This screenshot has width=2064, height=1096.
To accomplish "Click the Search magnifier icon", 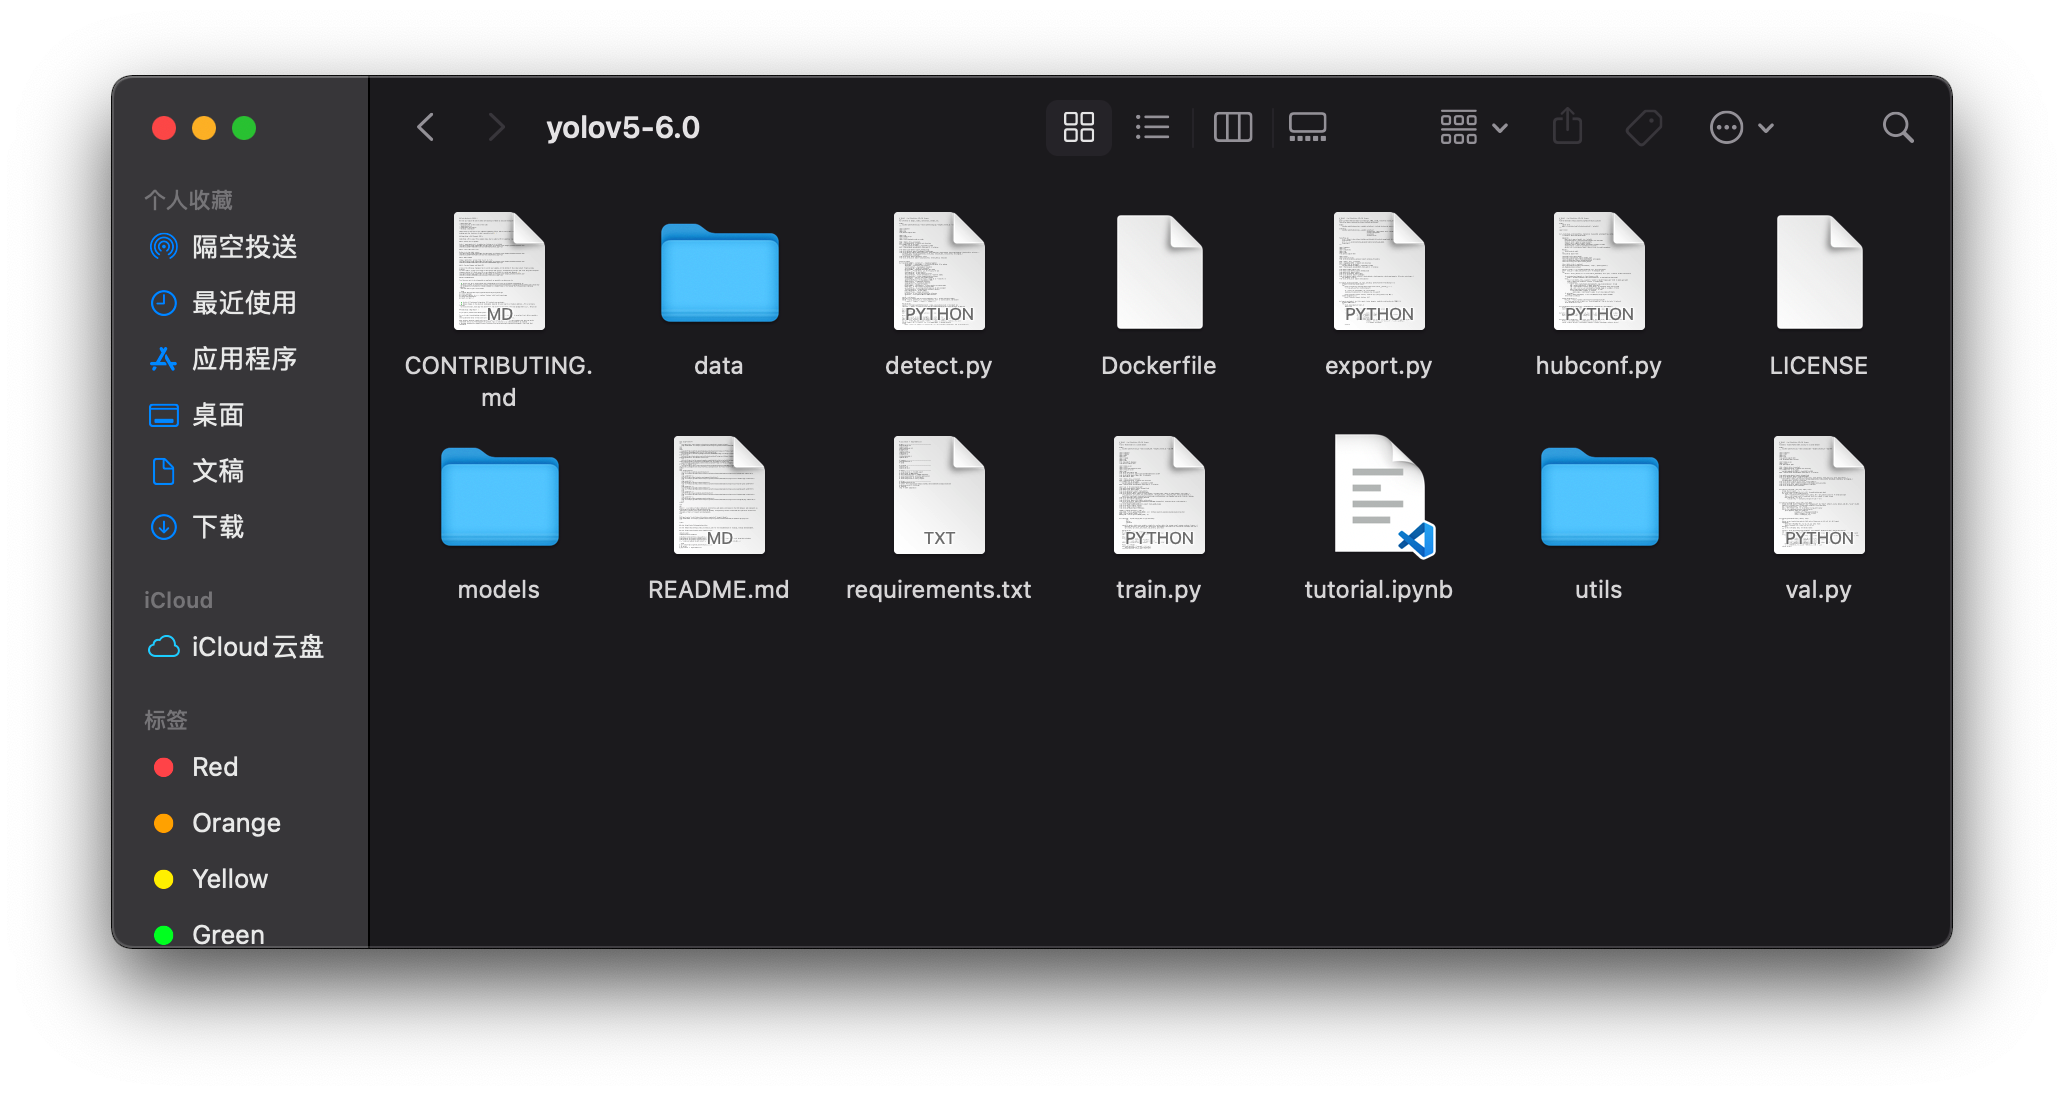I will (1897, 127).
